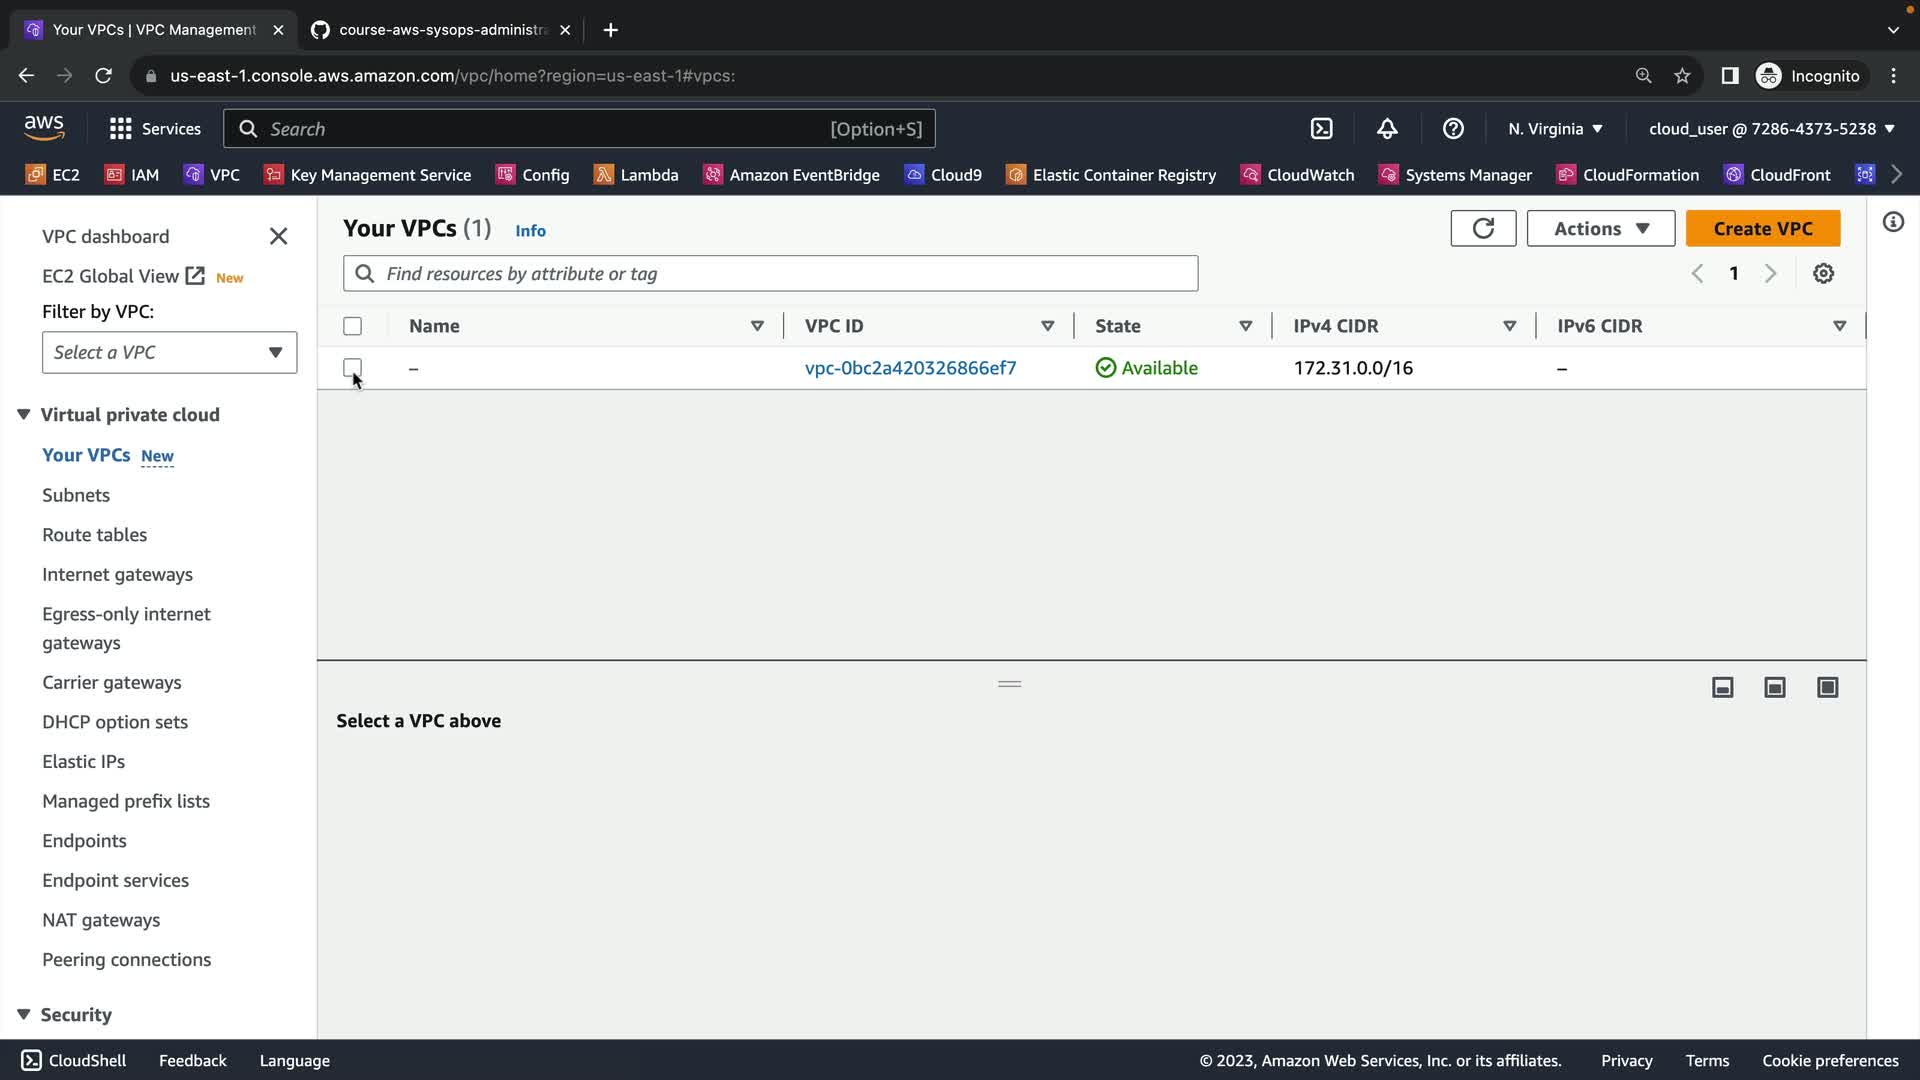
Task: Open the Actions dropdown
Action: 1600,228
